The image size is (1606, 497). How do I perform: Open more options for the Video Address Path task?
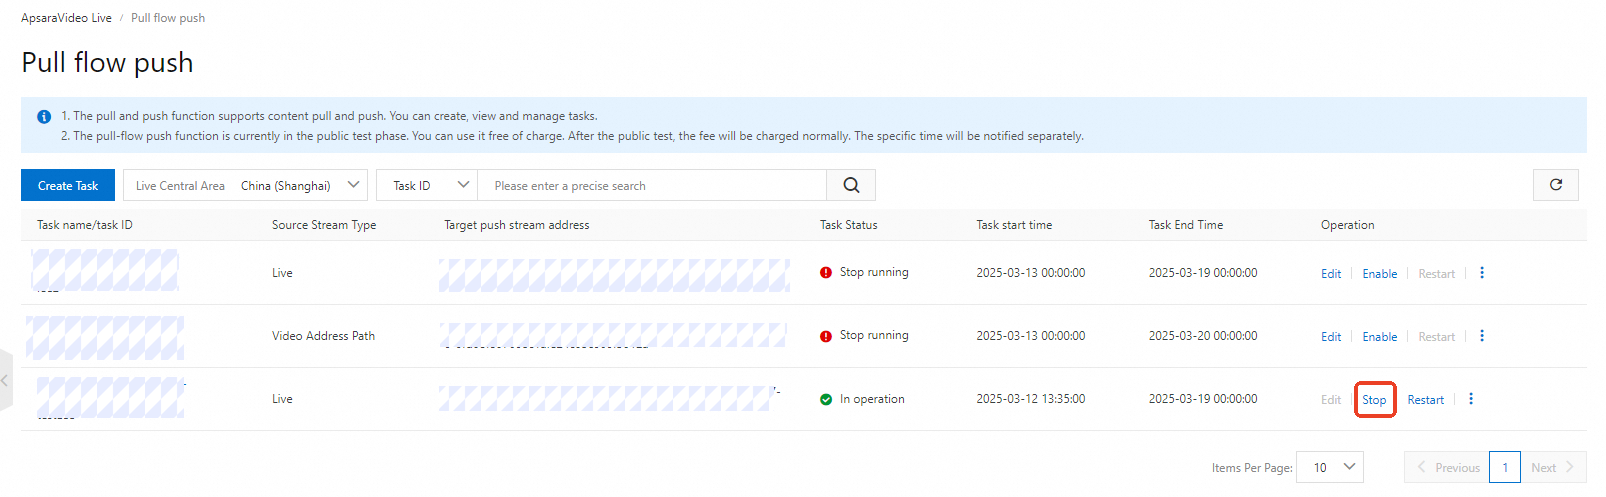(1482, 336)
